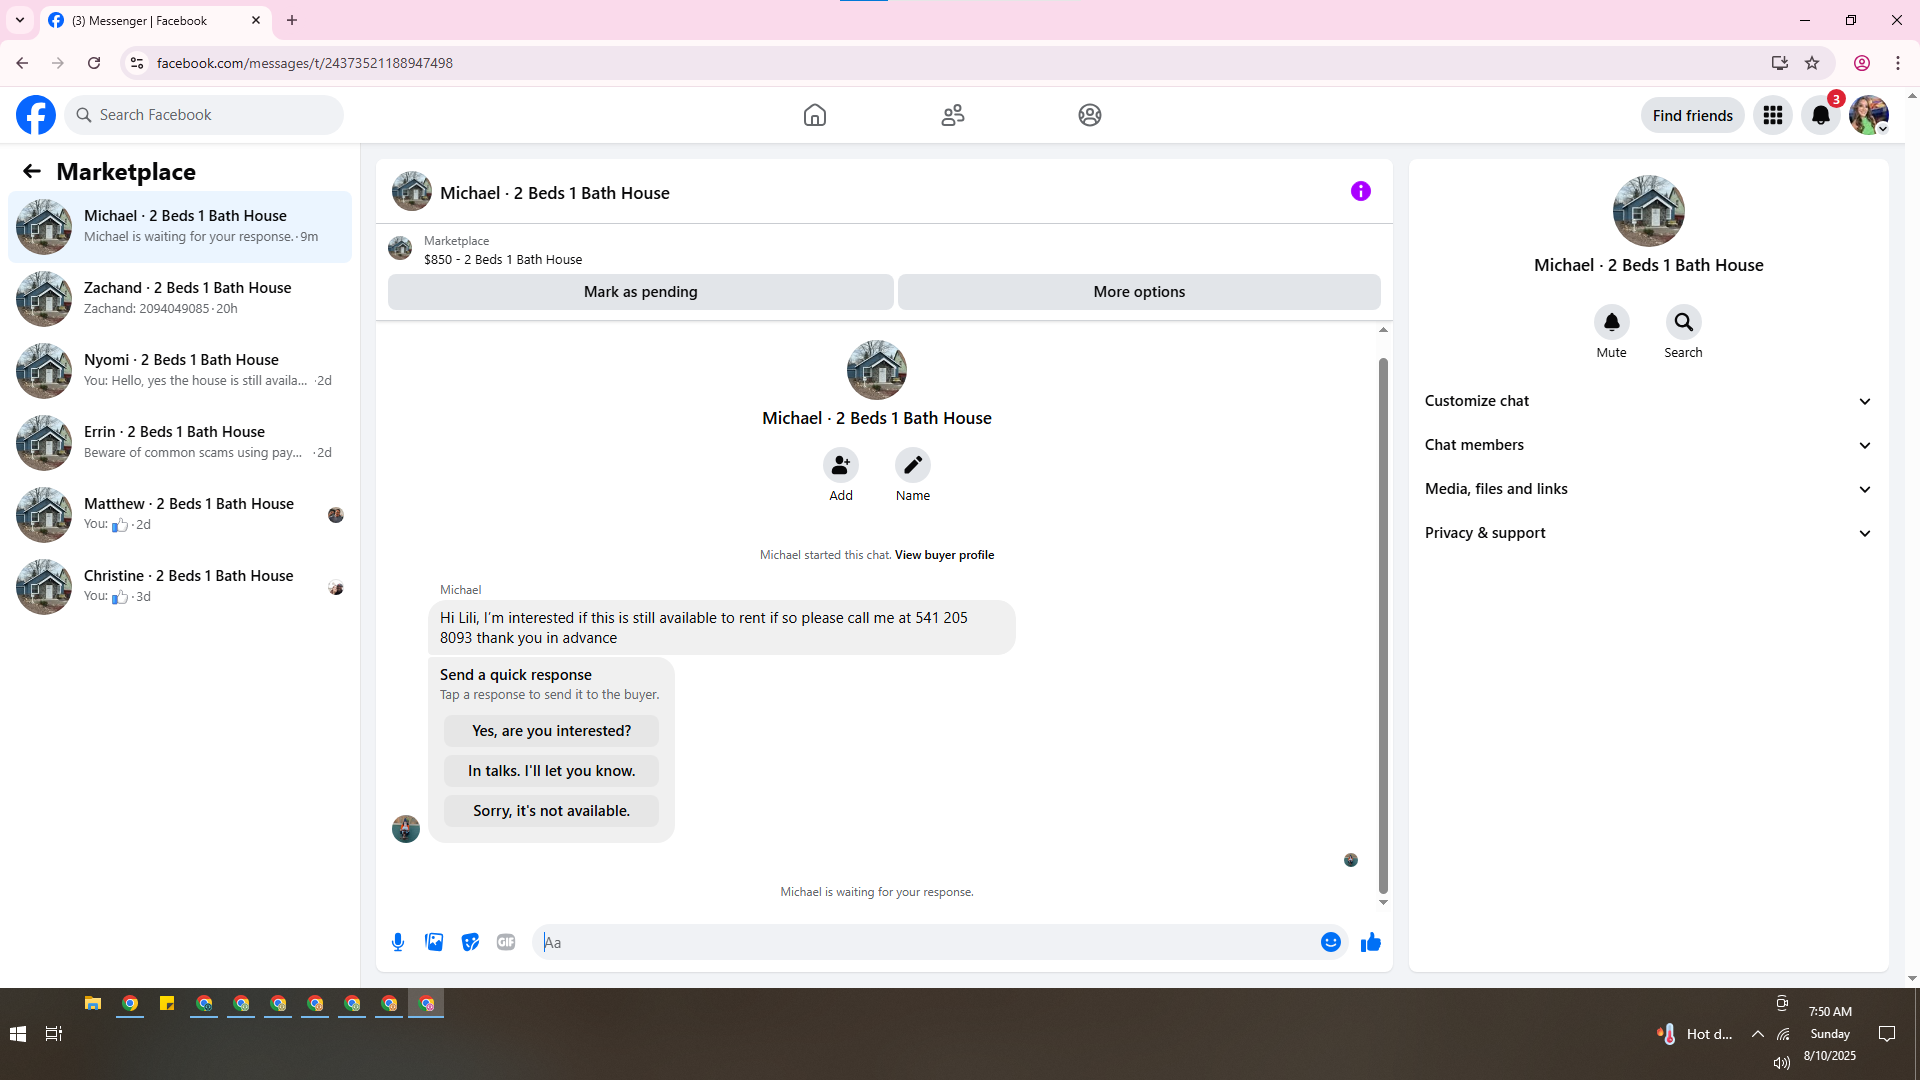
Task: Expand the Chat members section
Action: [1648, 445]
